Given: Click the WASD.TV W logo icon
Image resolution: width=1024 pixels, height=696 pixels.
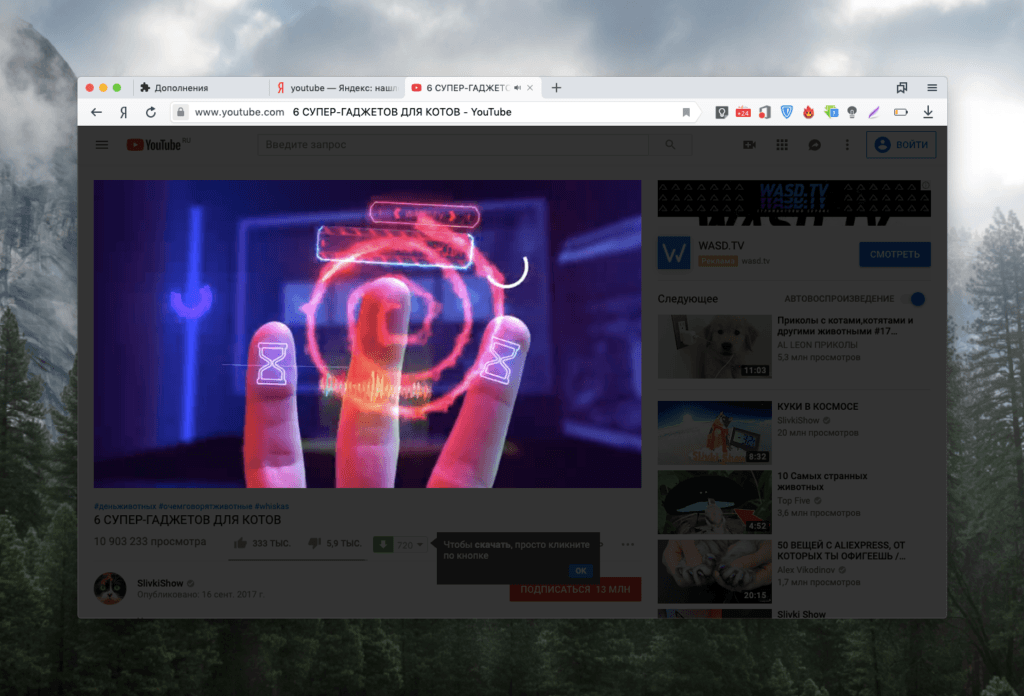Looking at the screenshot, I should point(674,253).
